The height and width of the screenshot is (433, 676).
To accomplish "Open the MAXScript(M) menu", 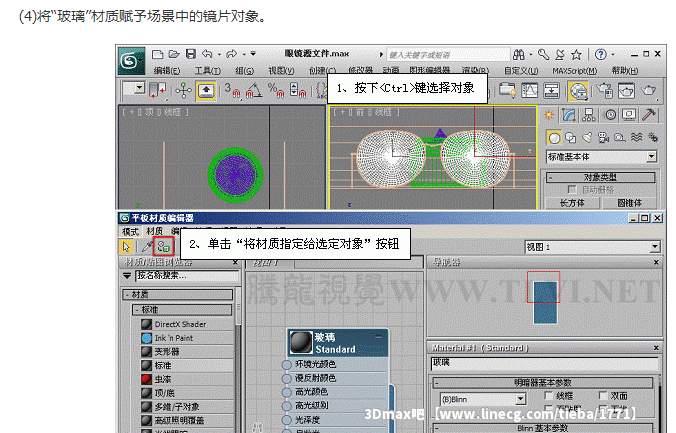I will [x=574, y=70].
